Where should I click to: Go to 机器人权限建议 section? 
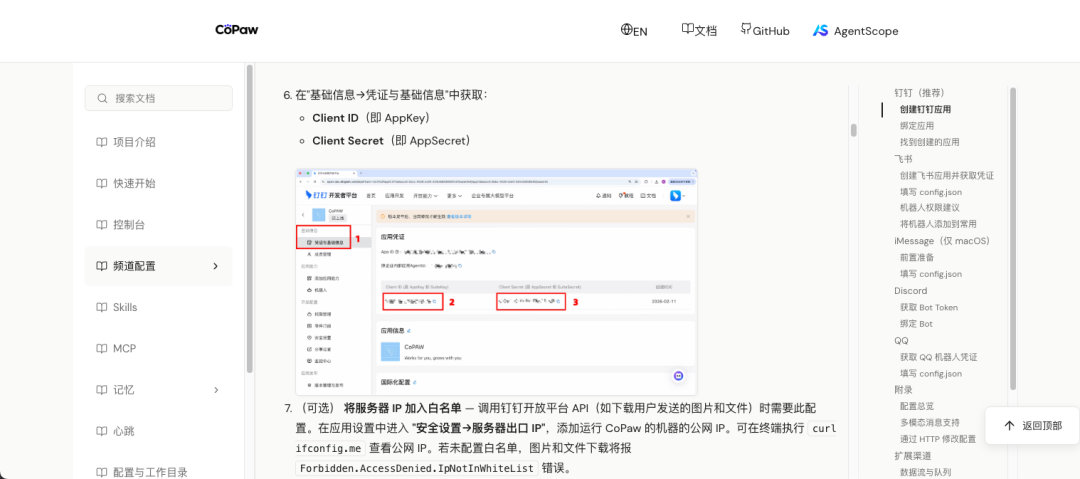pyautogui.click(x=929, y=207)
